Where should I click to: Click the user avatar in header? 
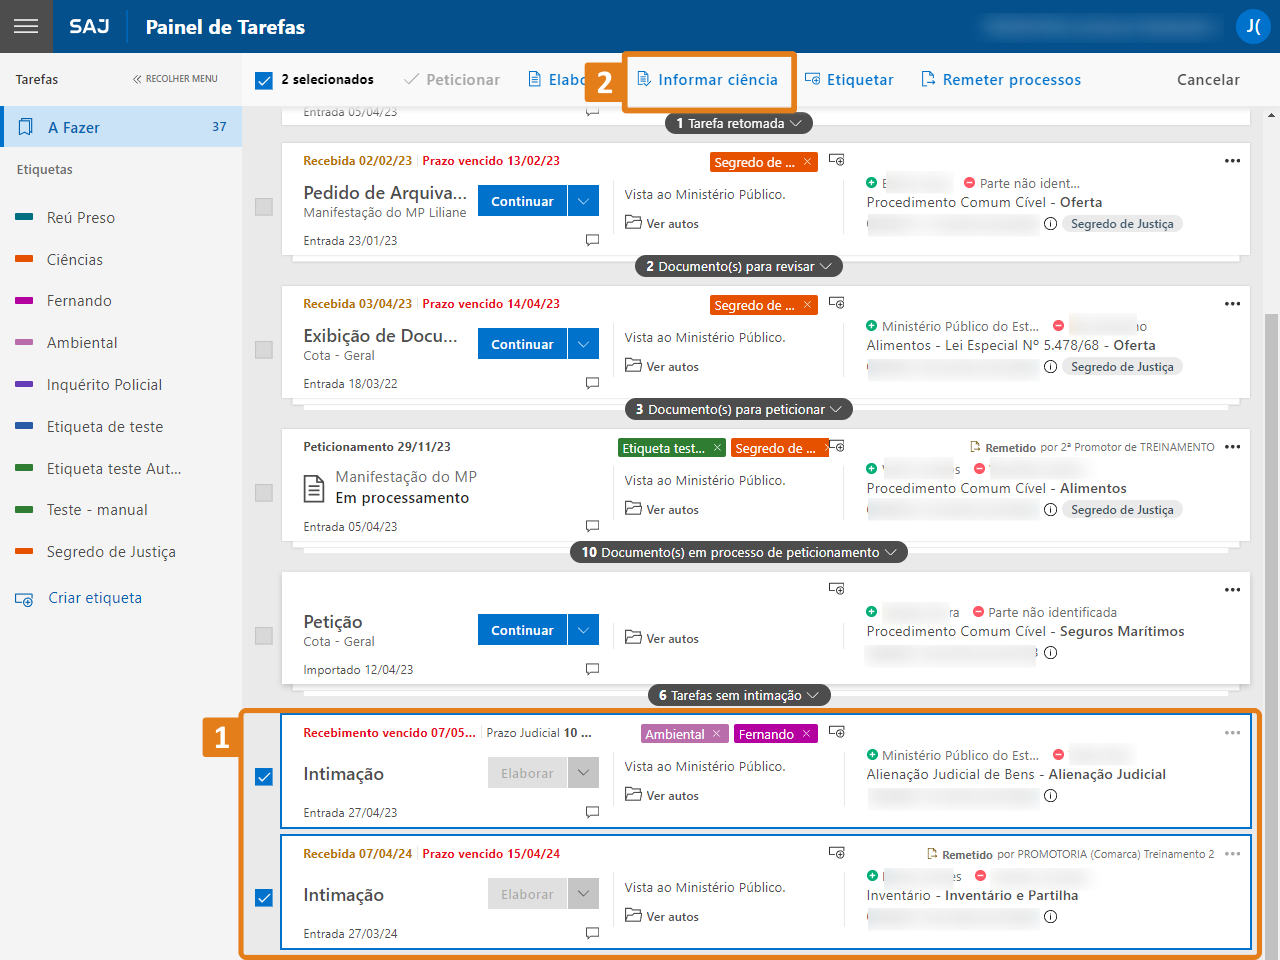coord(1253,26)
